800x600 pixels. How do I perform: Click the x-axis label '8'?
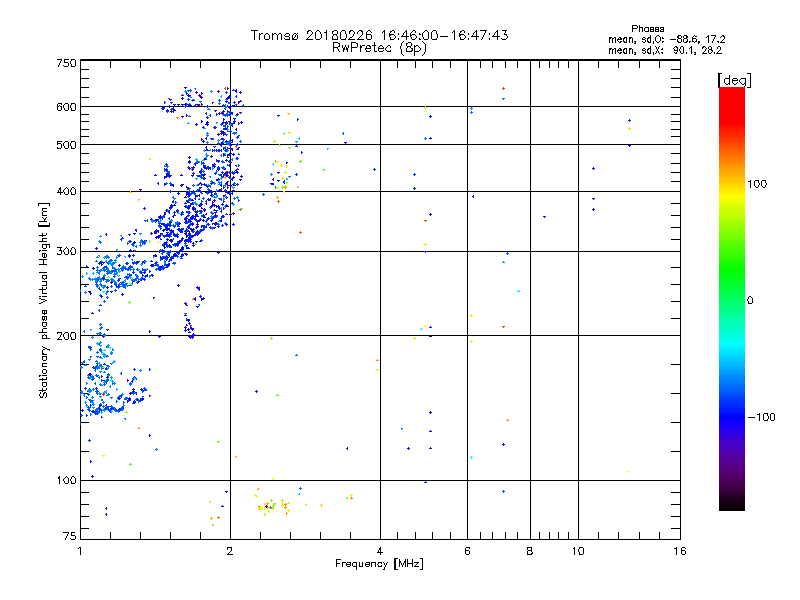[x=530, y=551]
